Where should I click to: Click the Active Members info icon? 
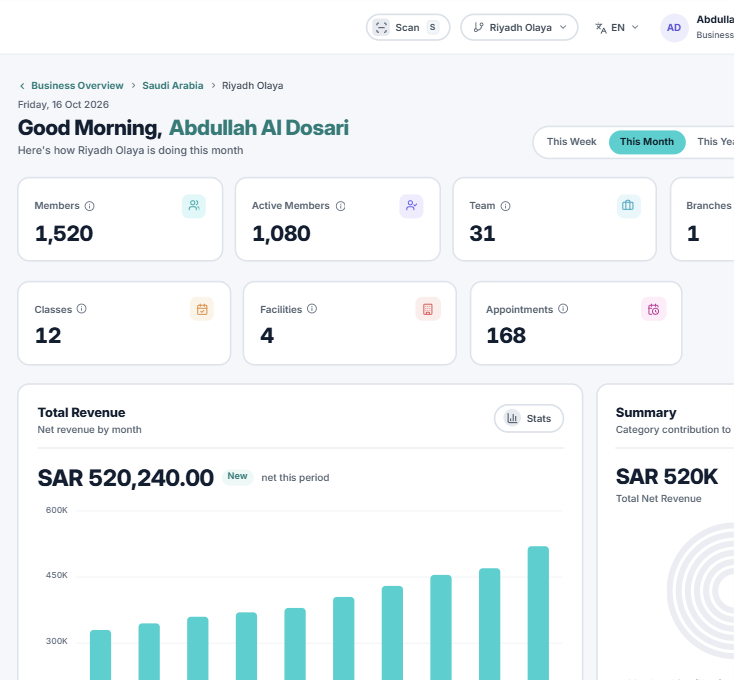pos(341,206)
